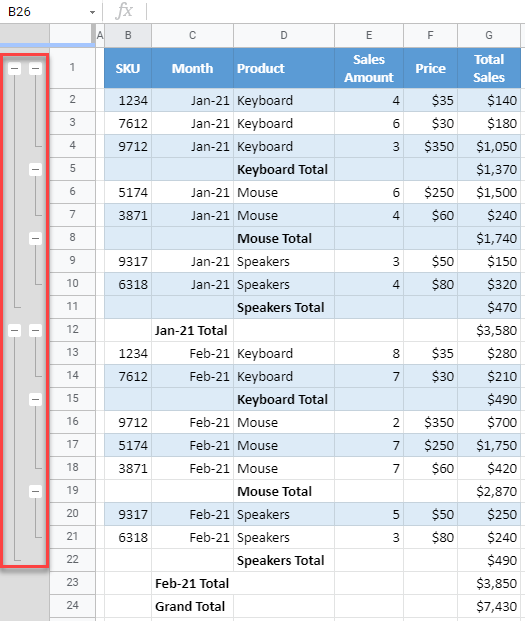Viewport: 525px width, 621px height.
Task: Collapse the Jan-21 month group spanning rows 2-11
Action: pyautogui.click(x=15, y=69)
